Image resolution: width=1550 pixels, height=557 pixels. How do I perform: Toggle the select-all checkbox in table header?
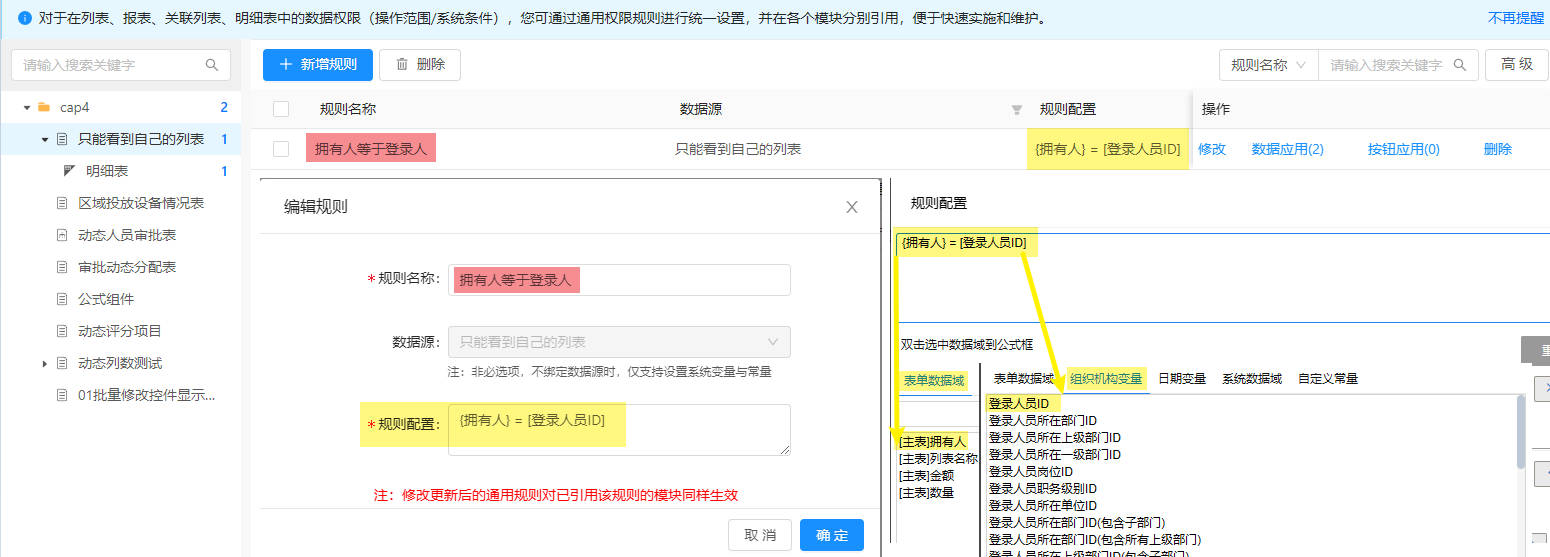pos(281,109)
